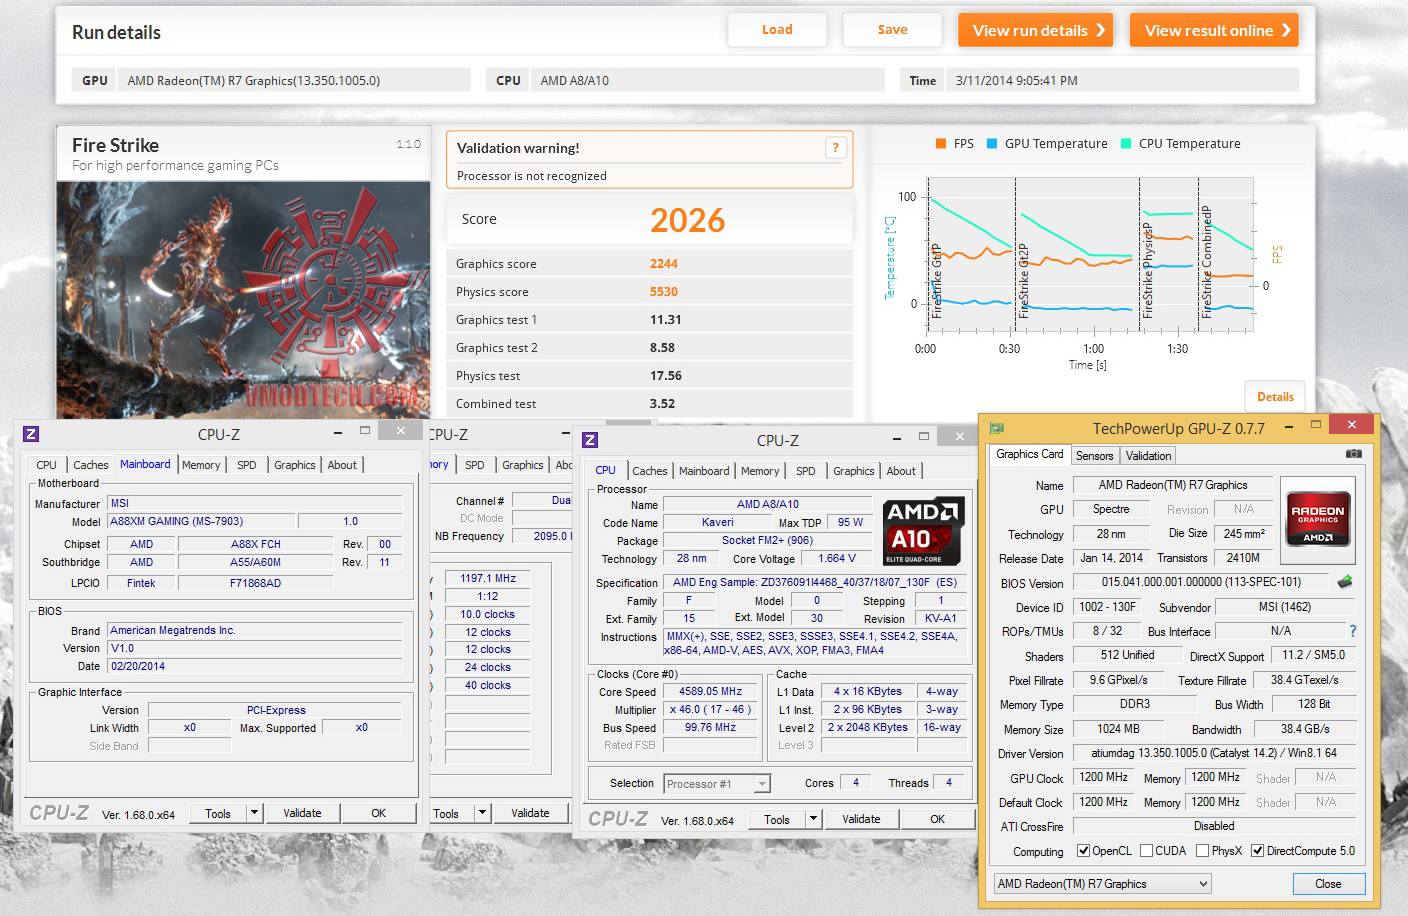Click the orange FPS legend swatch

940,144
